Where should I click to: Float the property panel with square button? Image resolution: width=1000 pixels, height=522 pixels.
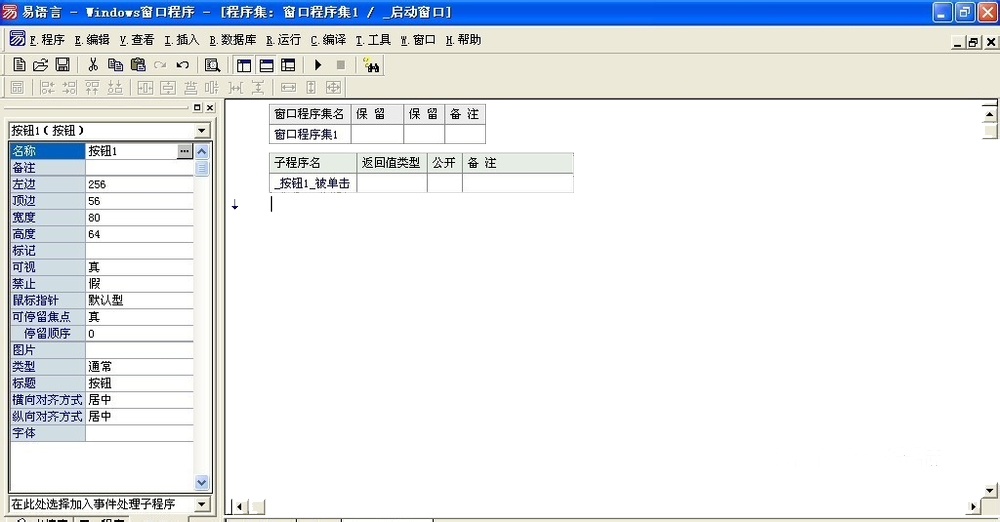pos(197,108)
